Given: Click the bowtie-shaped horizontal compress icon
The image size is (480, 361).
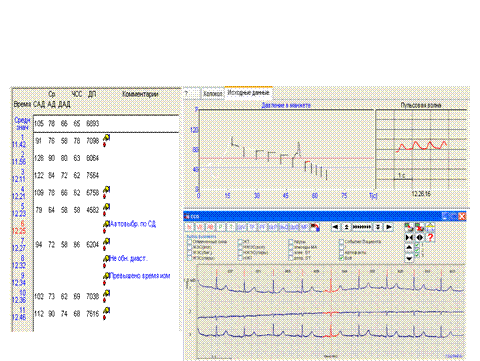Looking at the screenshot, I should [x=409, y=237].
